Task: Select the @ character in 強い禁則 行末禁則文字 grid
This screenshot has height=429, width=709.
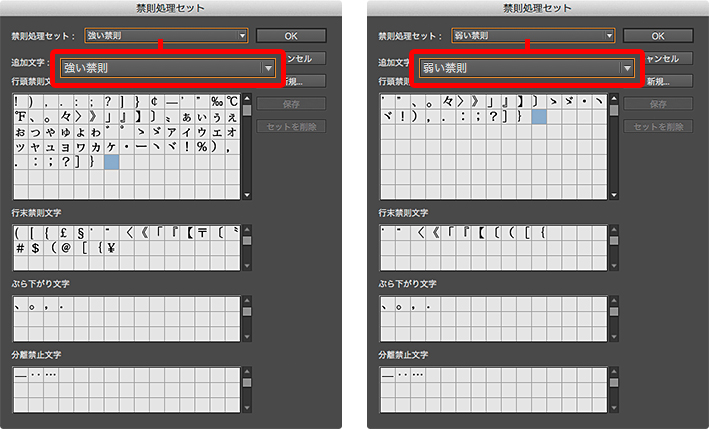Action: tap(66, 248)
